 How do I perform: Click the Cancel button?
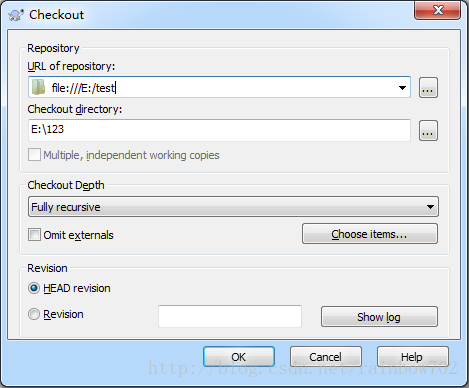326,357
